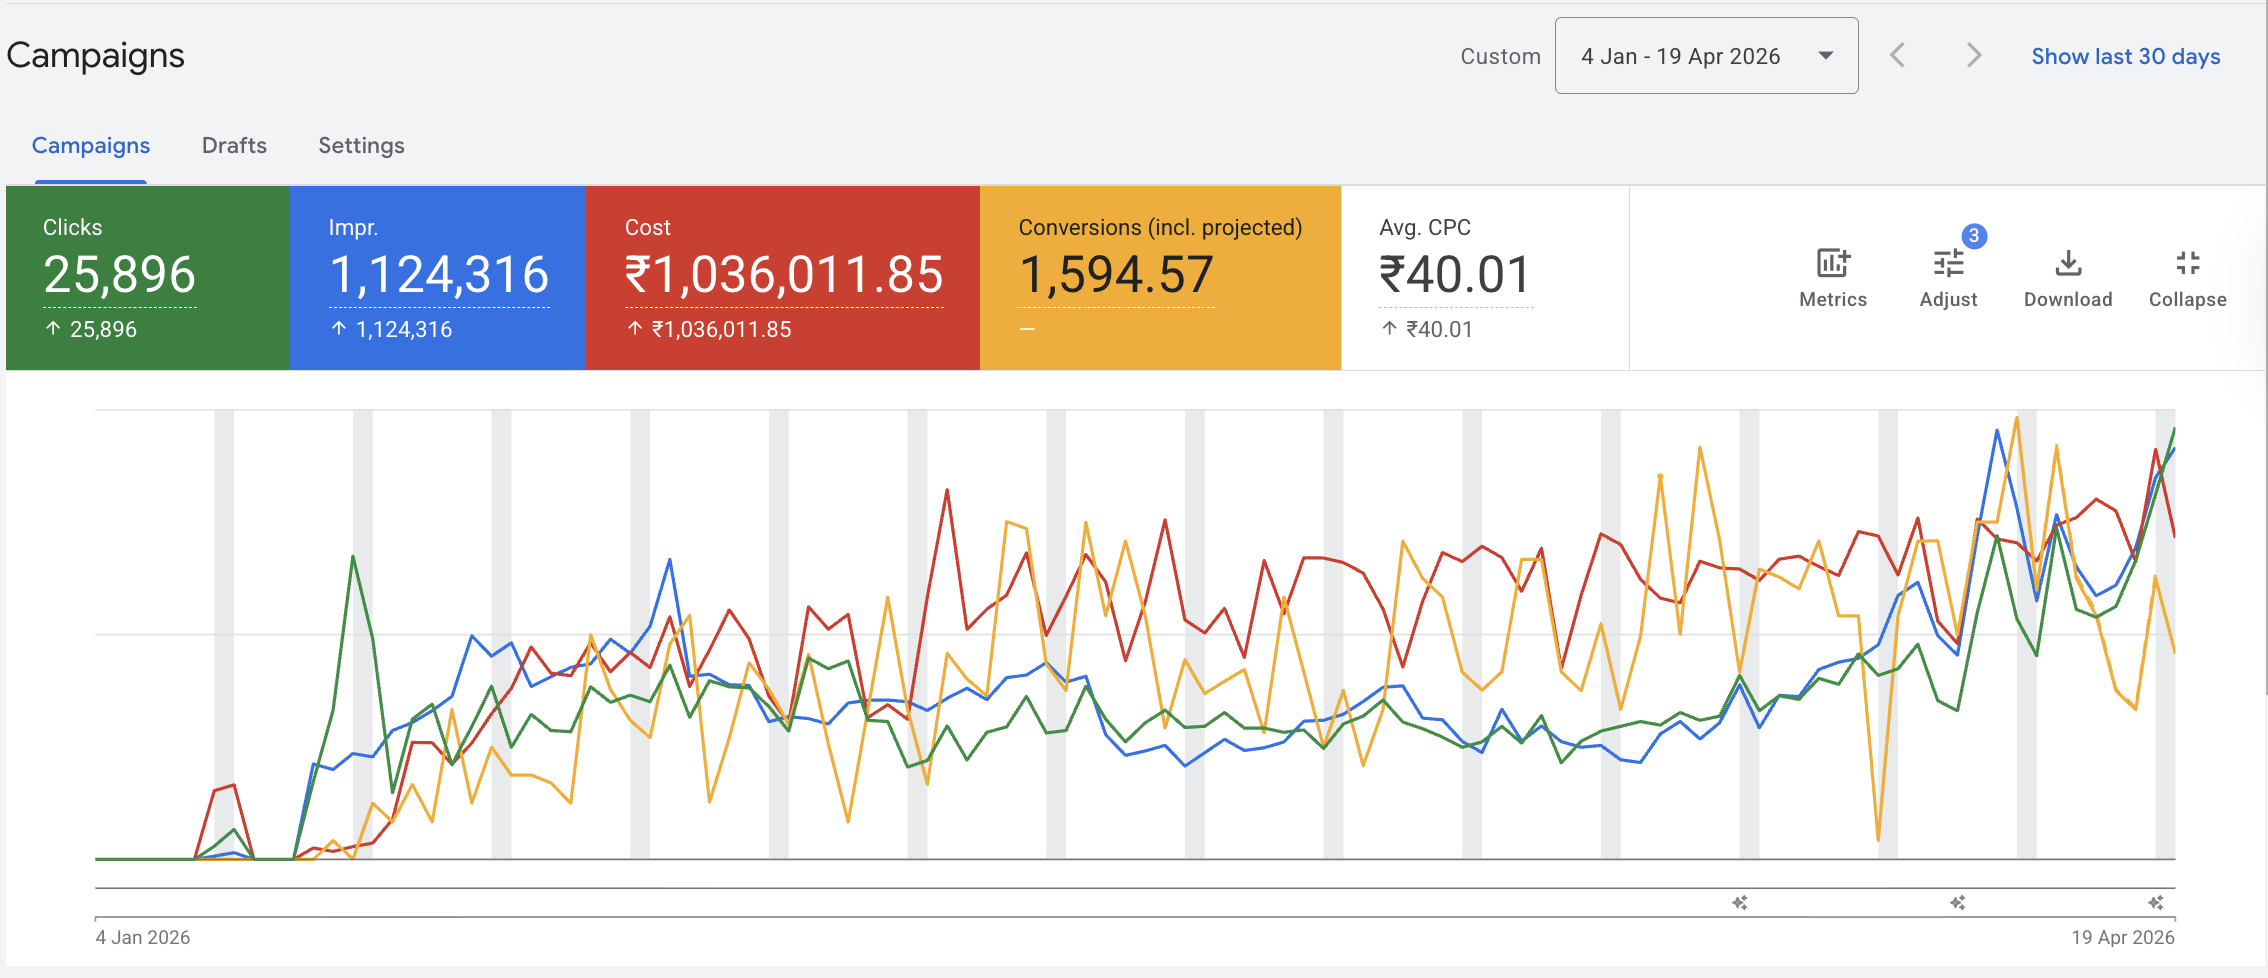Click the Custom date range label
Screen dimensions: 2268x978
click(x=1500, y=57)
